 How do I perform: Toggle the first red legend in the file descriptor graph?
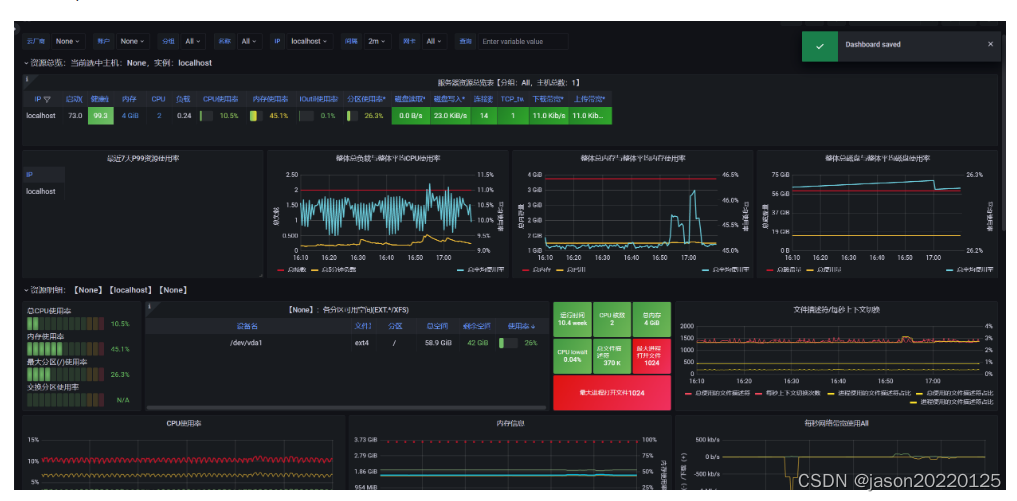click(717, 393)
